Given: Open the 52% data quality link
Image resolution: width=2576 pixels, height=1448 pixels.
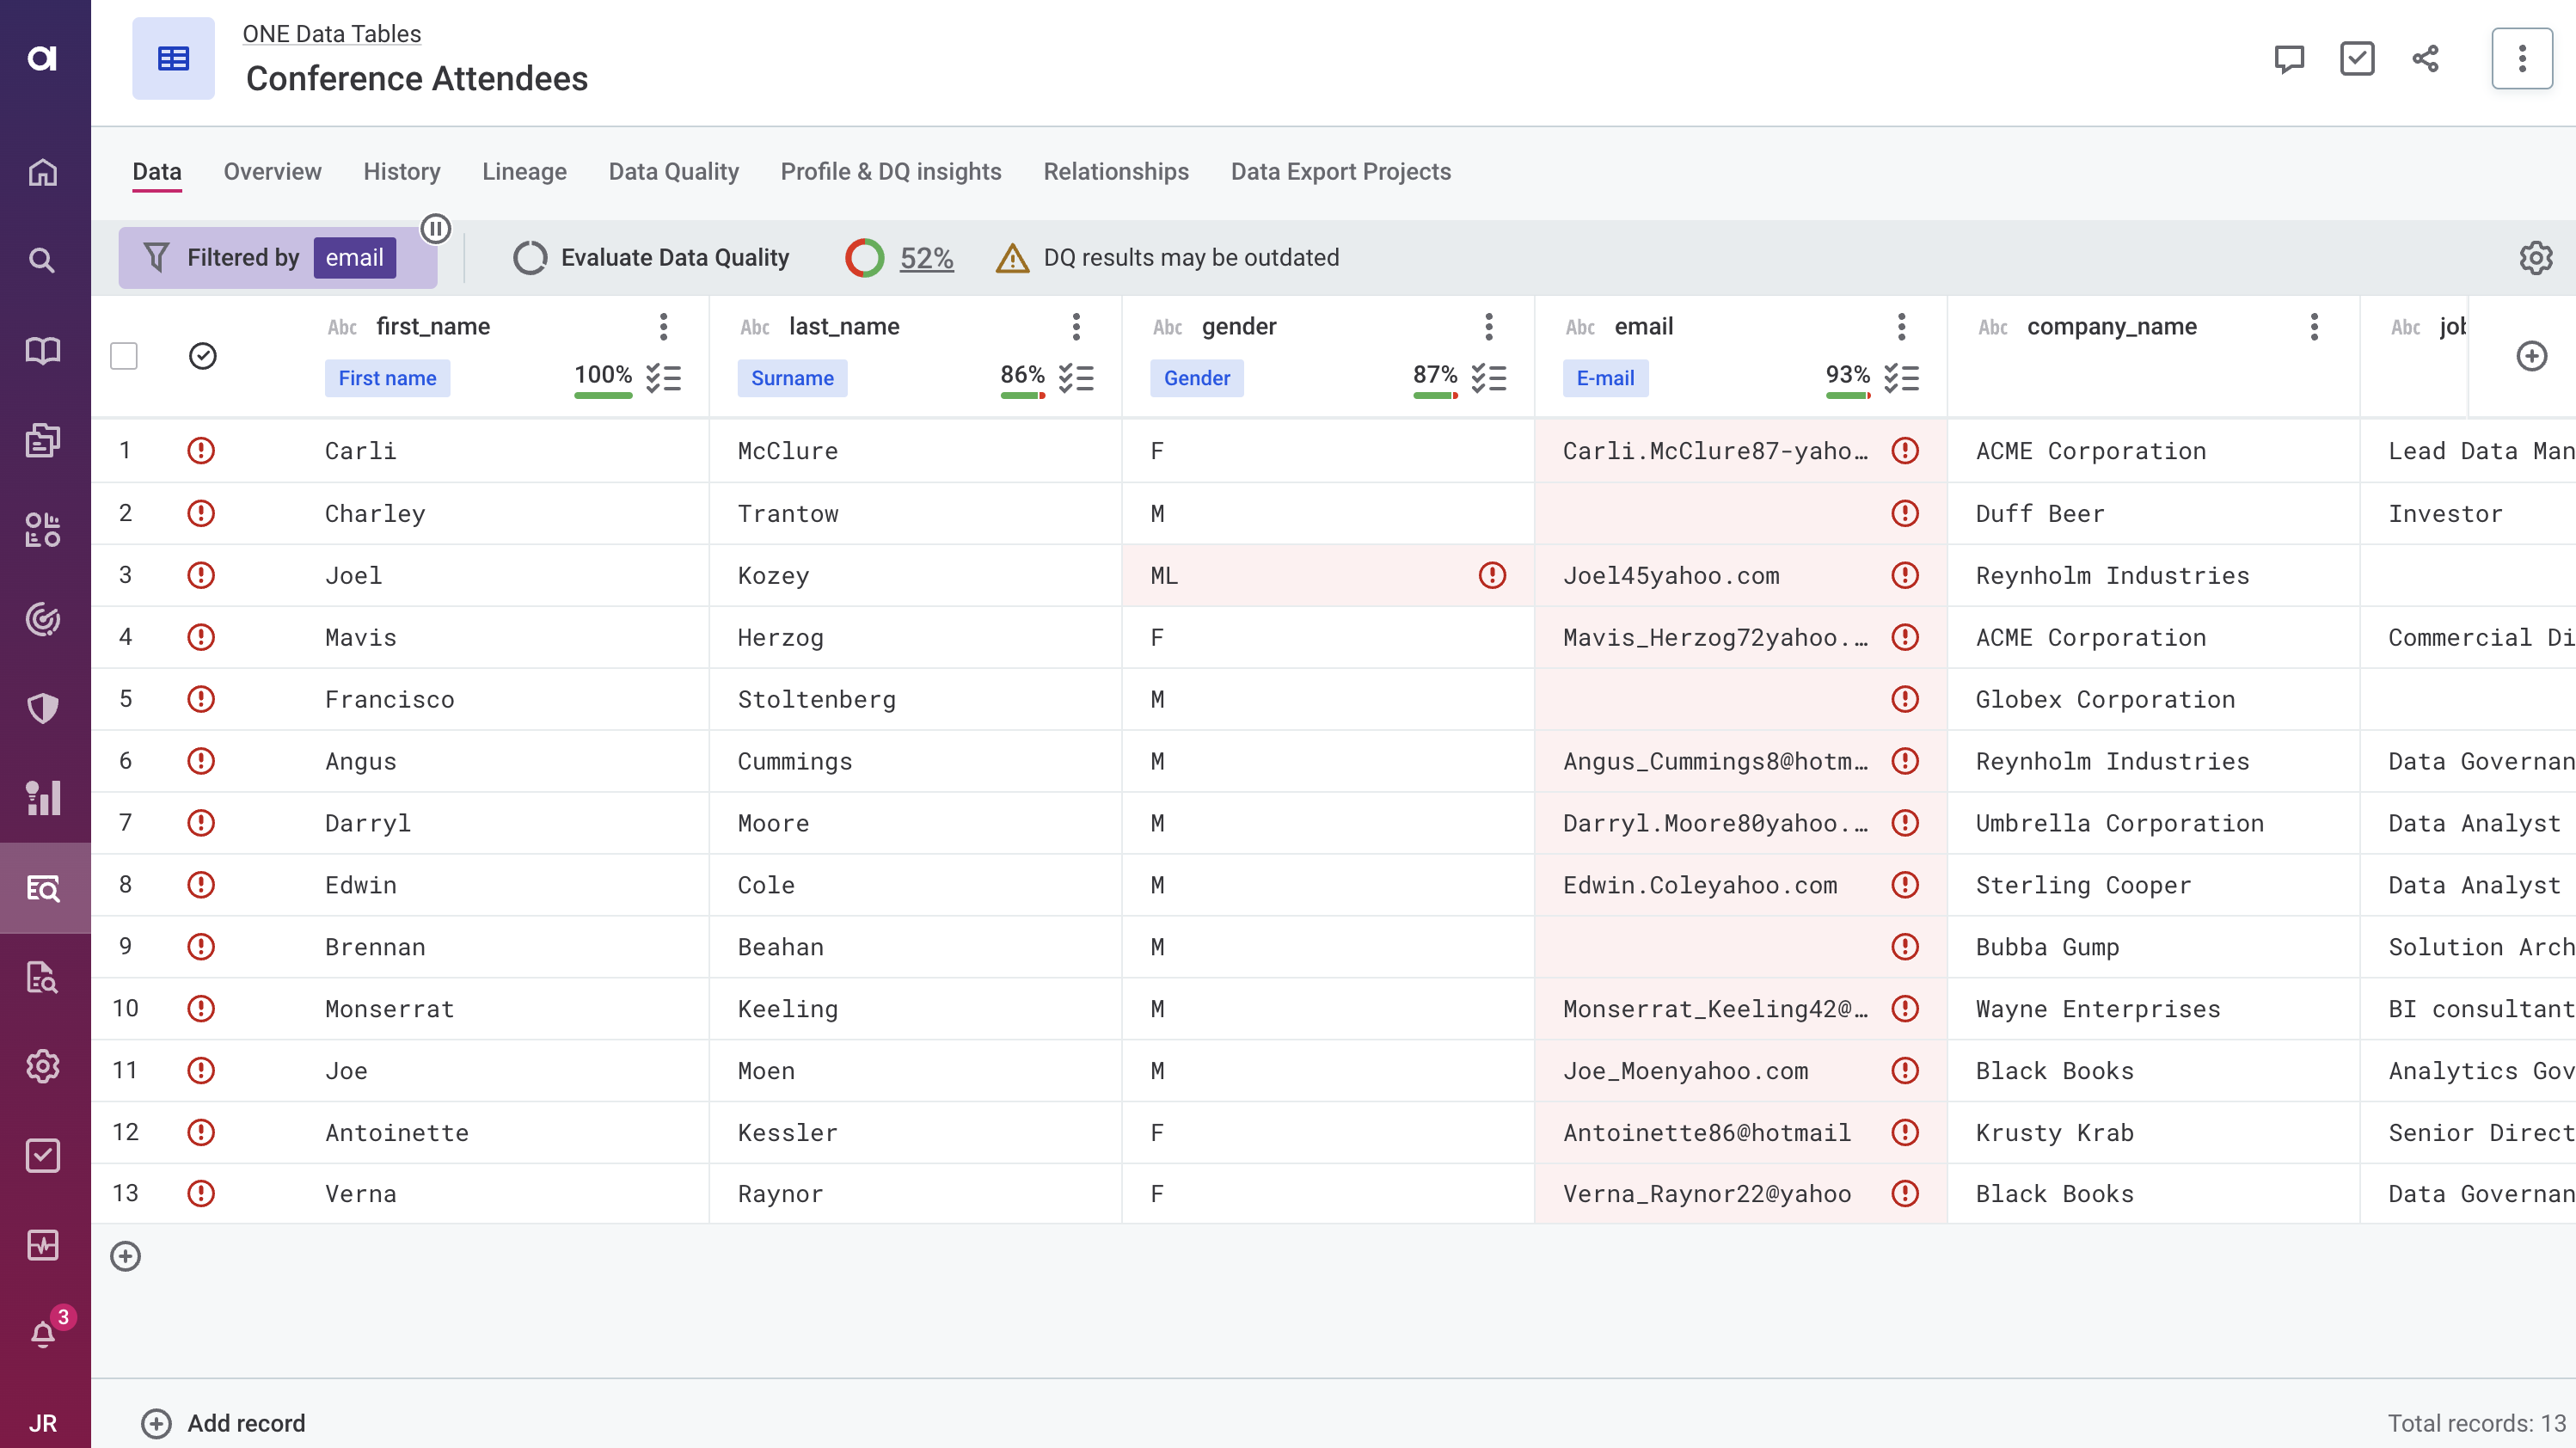Looking at the screenshot, I should 926,258.
